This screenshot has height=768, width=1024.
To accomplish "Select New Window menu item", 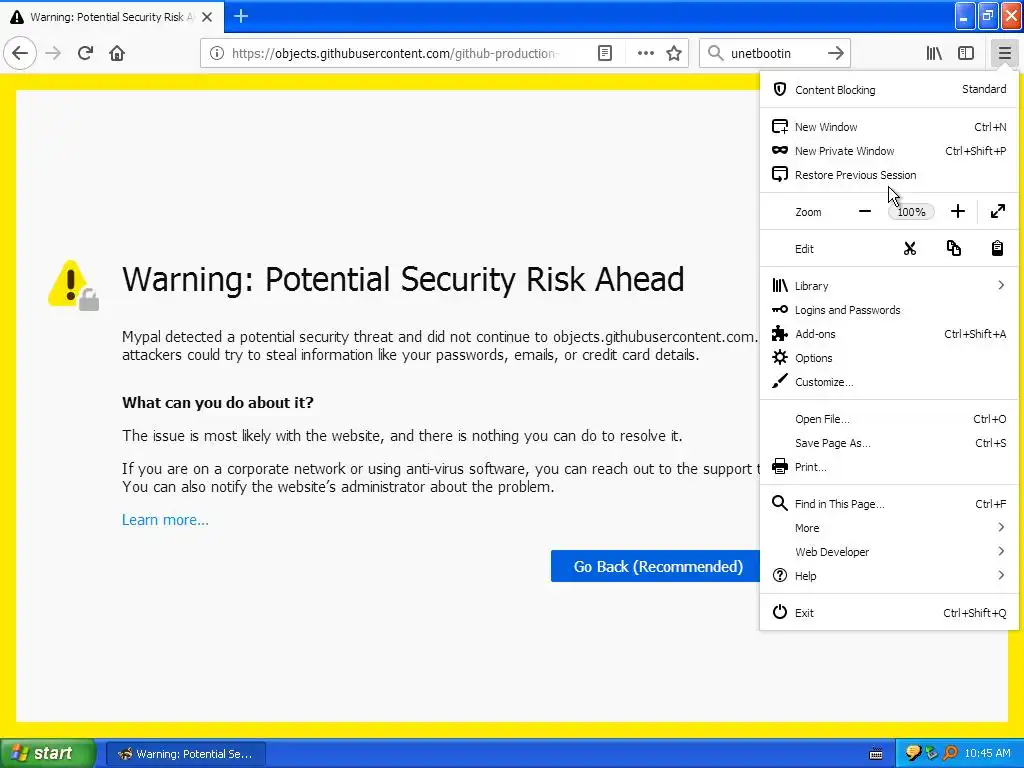I will (x=889, y=127).
